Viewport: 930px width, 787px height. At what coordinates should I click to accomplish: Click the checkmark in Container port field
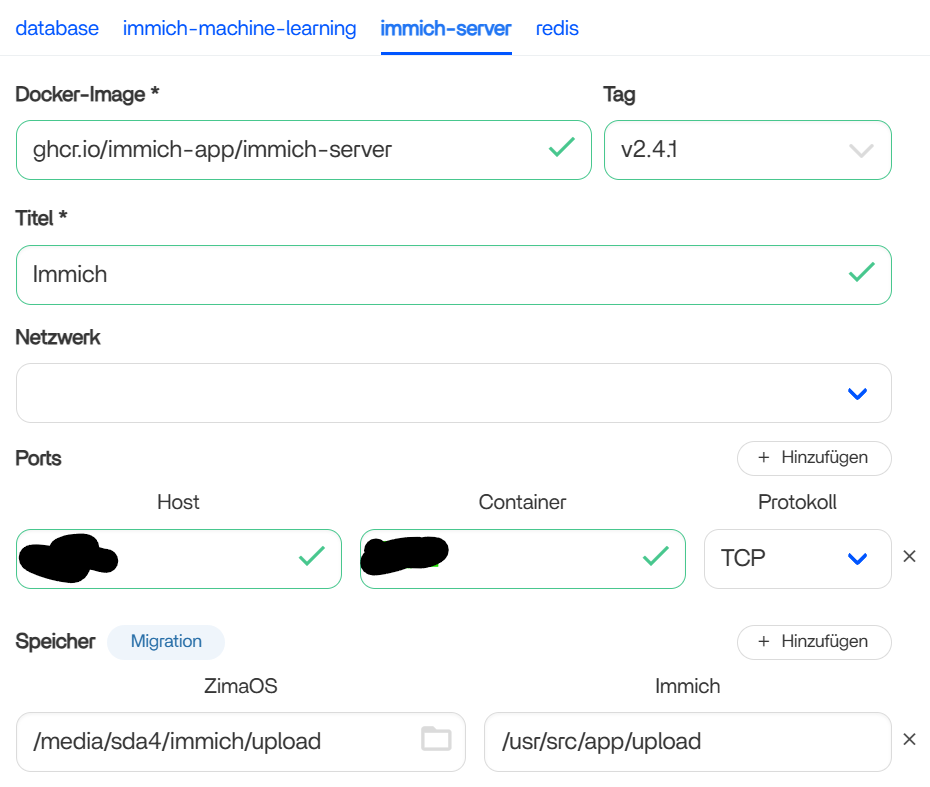click(x=656, y=556)
